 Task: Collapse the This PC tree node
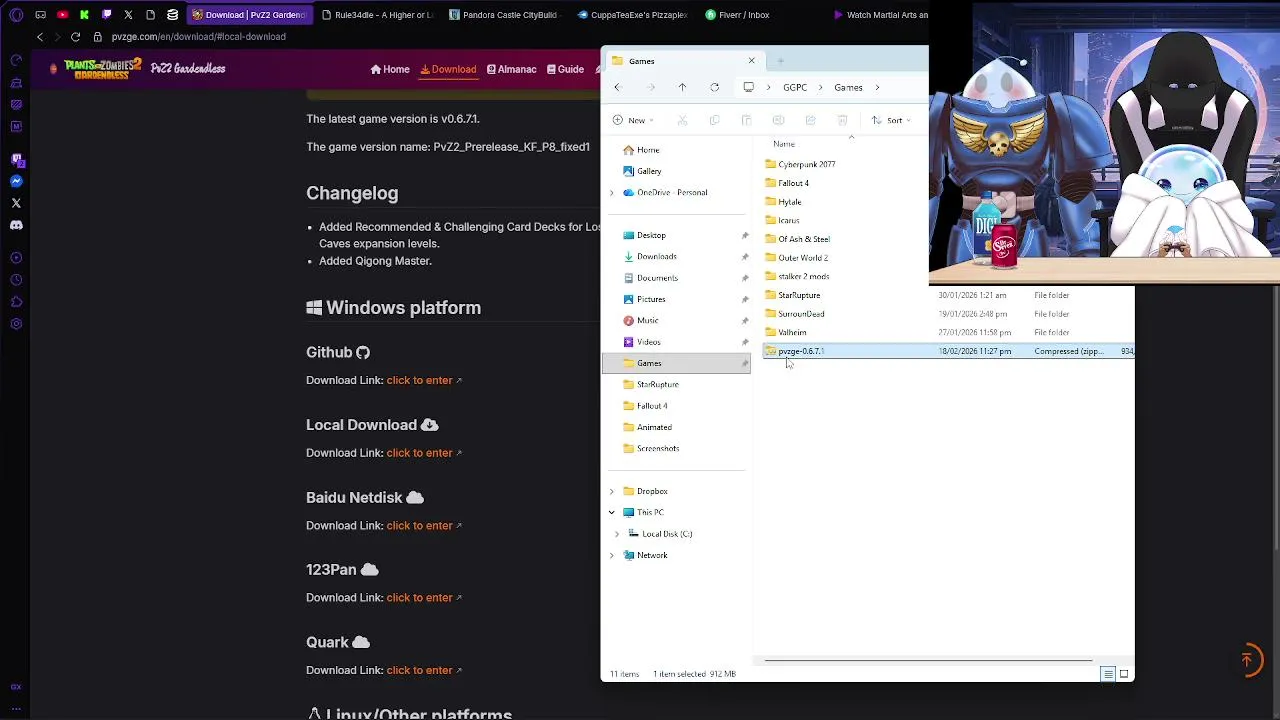coord(612,513)
